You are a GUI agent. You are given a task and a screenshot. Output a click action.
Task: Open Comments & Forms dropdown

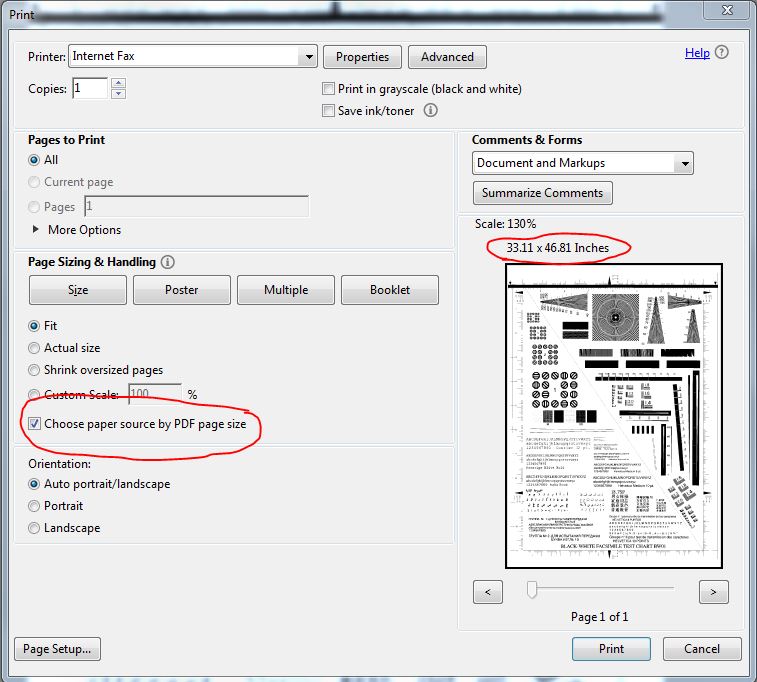click(684, 163)
